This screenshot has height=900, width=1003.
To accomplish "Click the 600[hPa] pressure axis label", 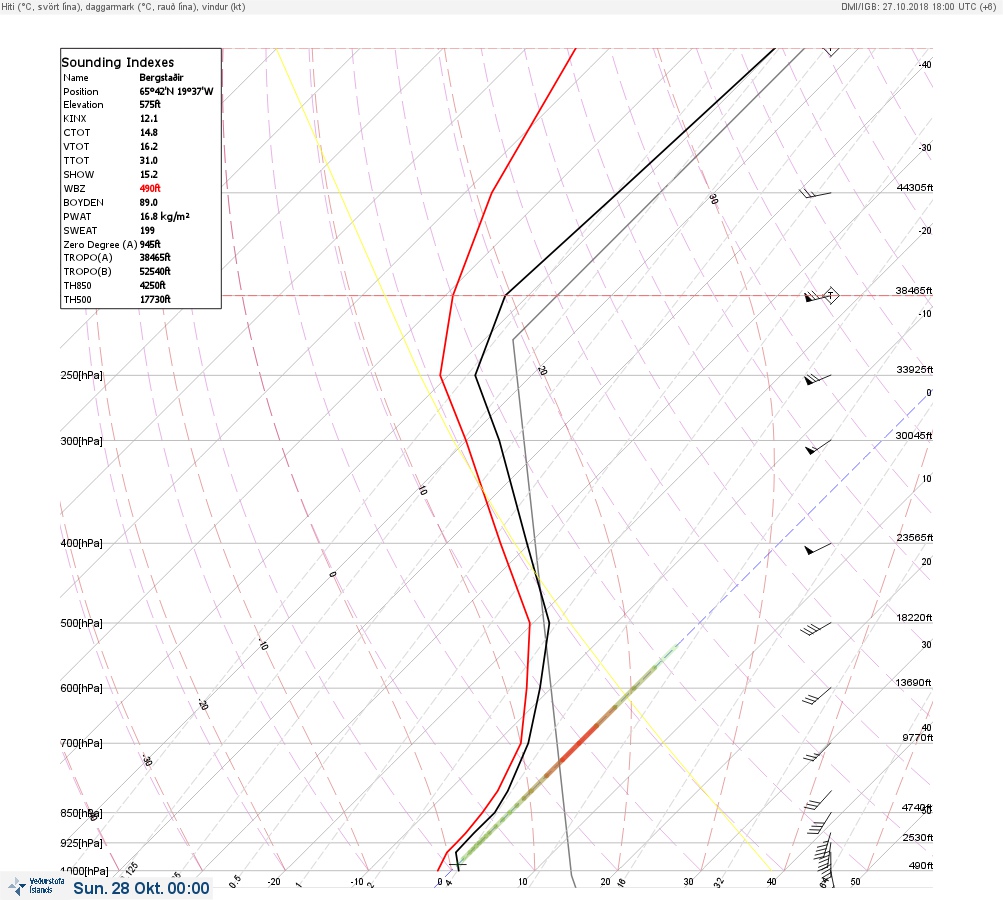I will click(81, 688).
